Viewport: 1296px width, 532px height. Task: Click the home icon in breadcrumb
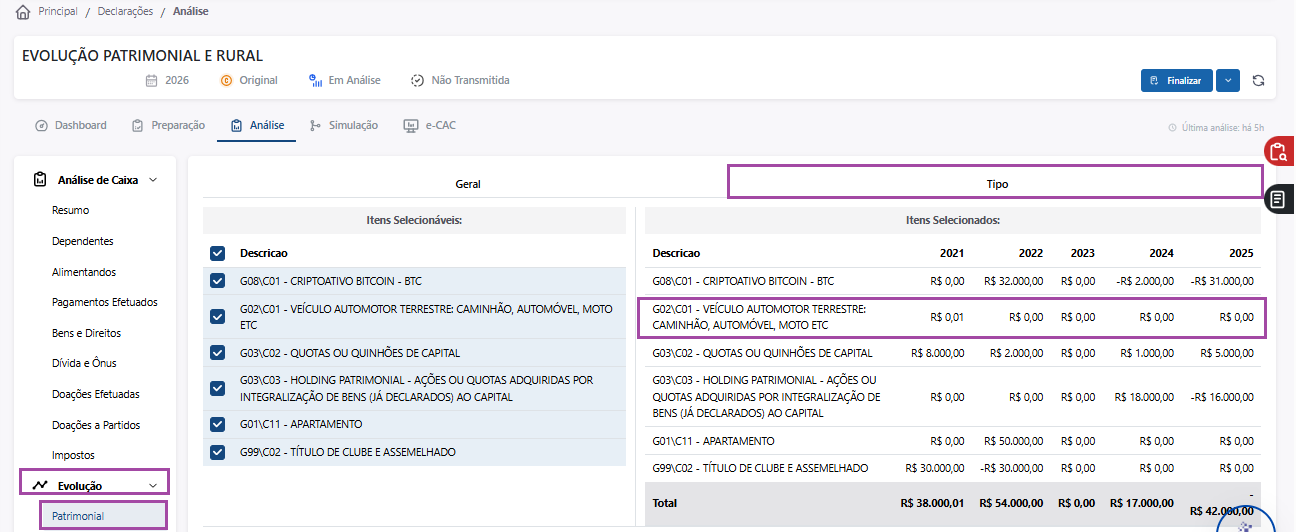pos(23,12)
